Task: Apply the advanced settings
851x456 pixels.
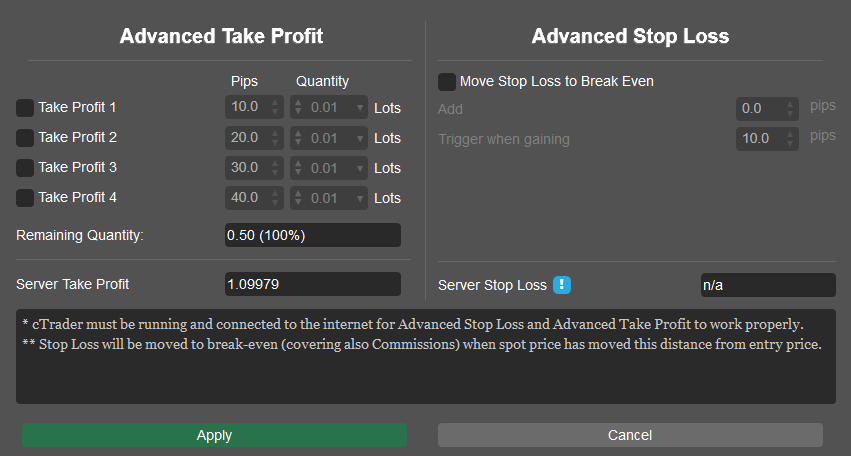Action: 214,435
